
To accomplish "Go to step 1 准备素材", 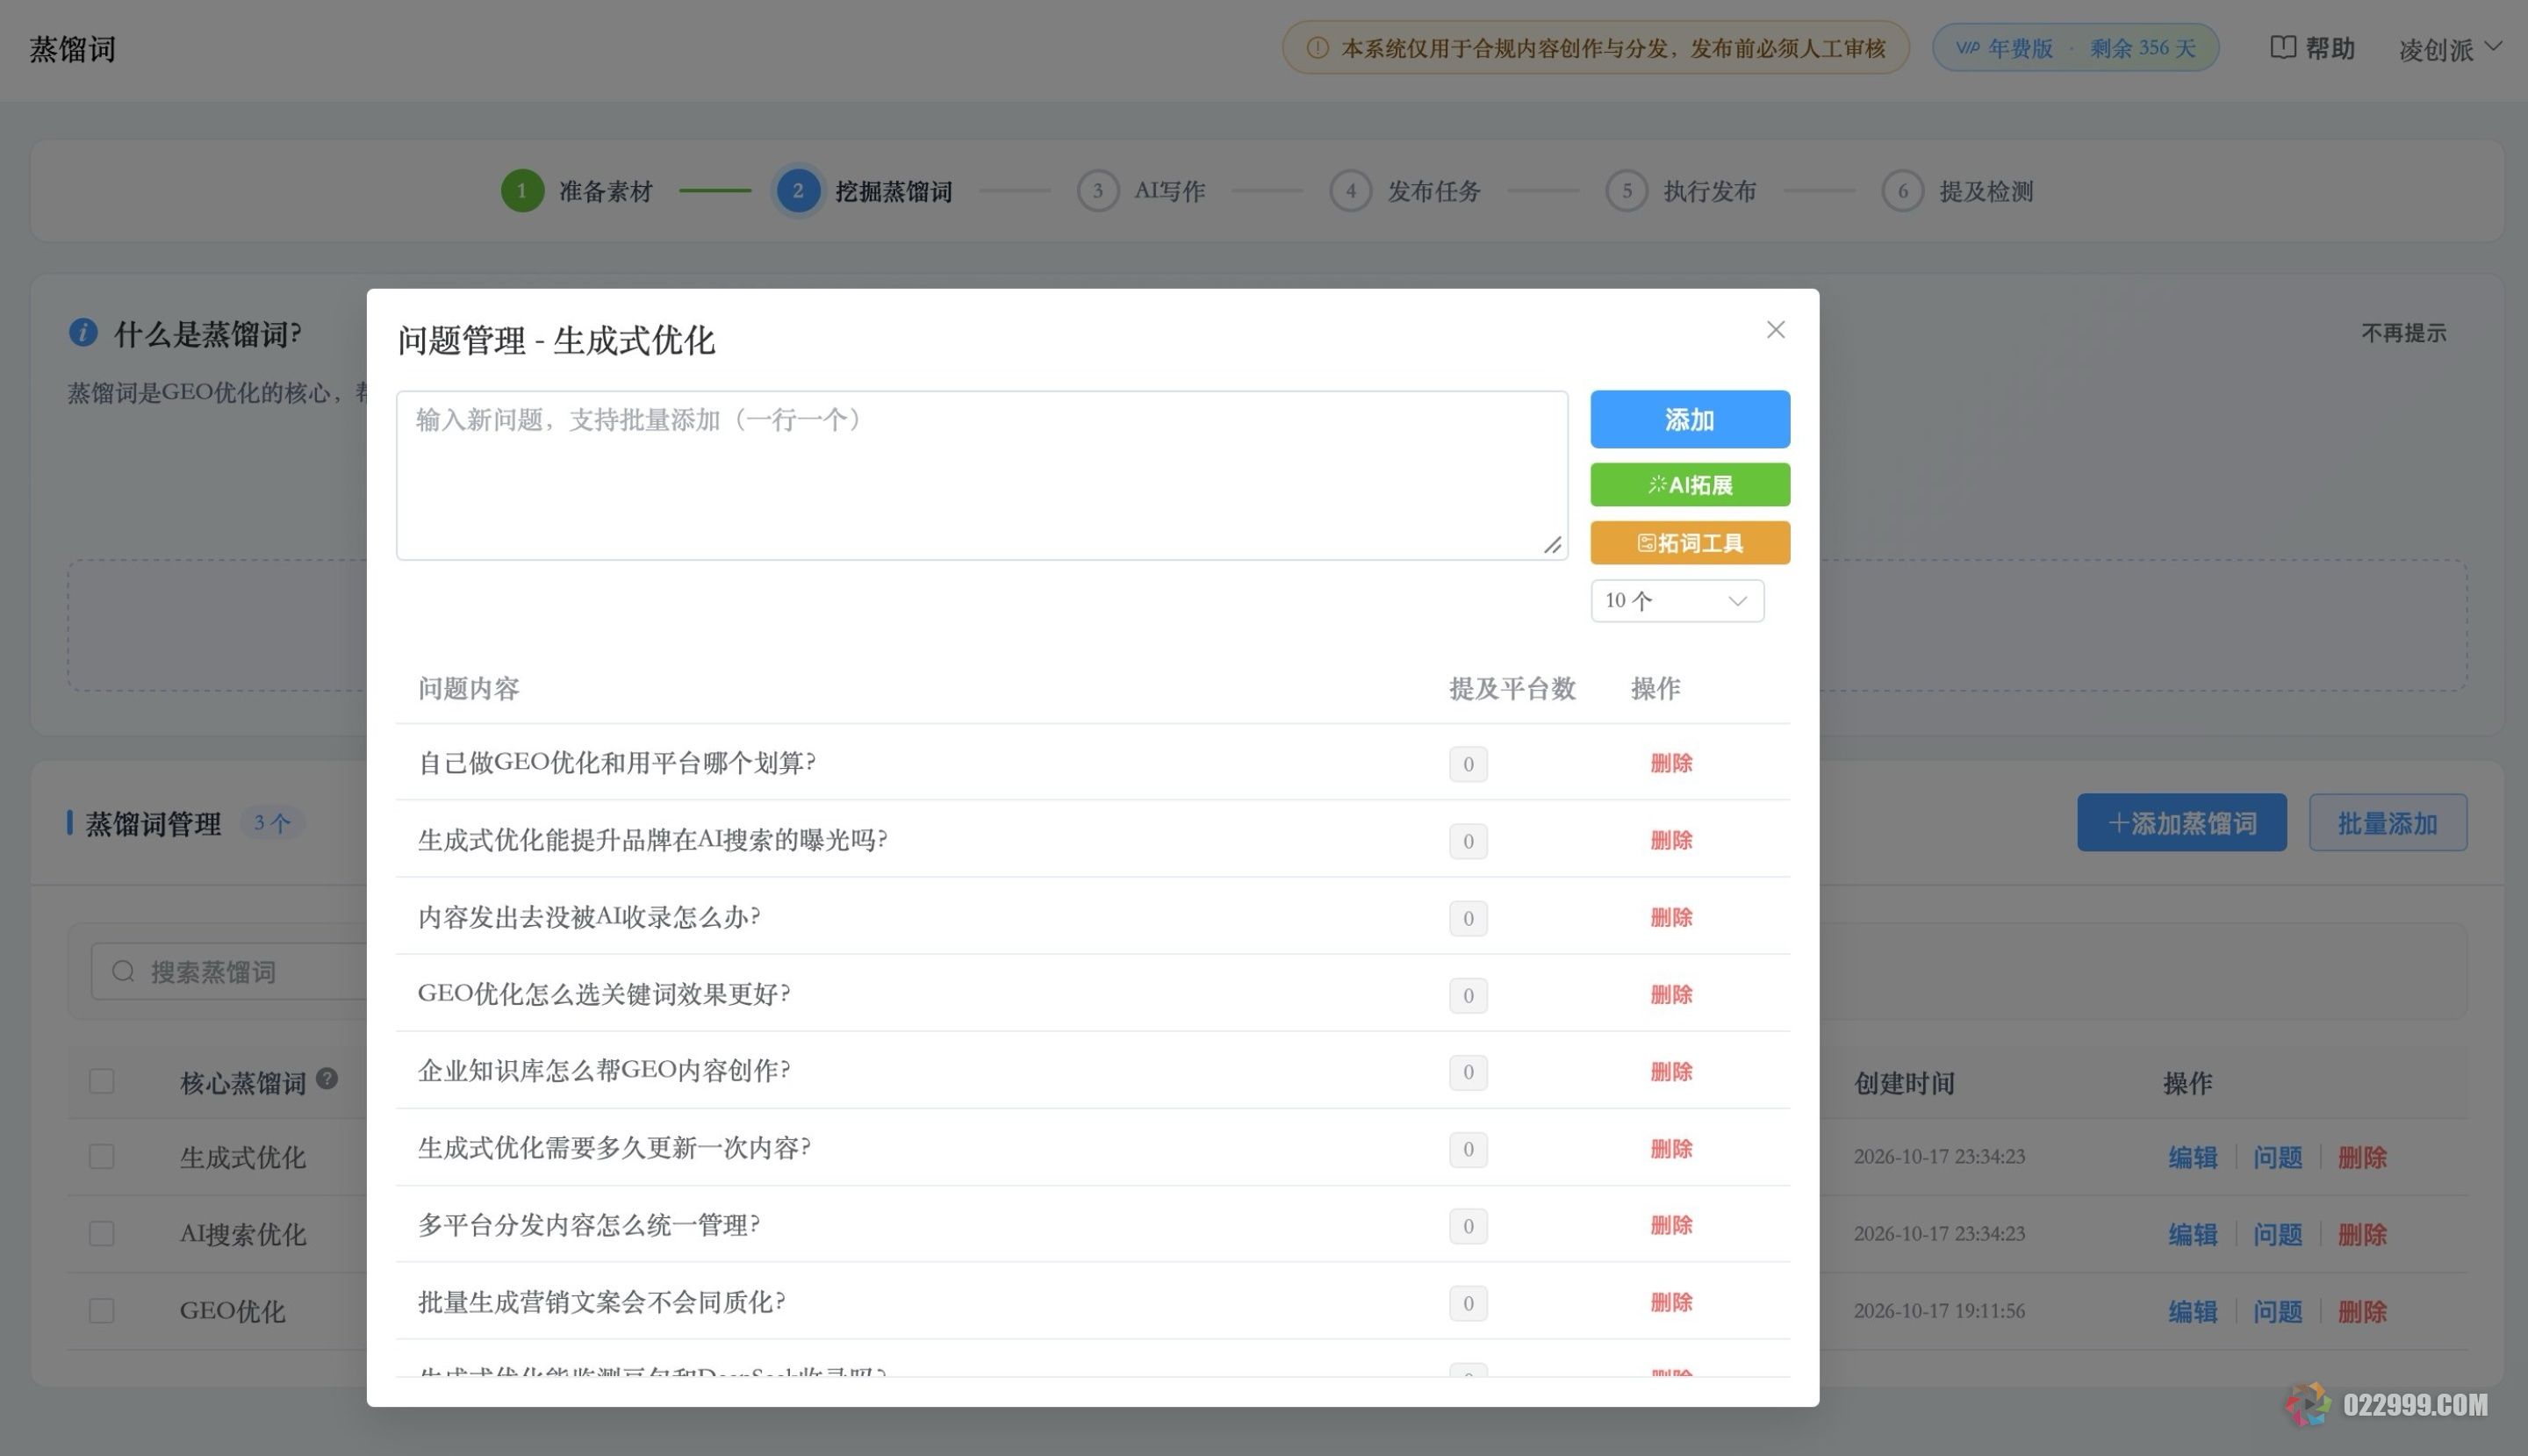I will pyautogui.click(x=577, y=191).
